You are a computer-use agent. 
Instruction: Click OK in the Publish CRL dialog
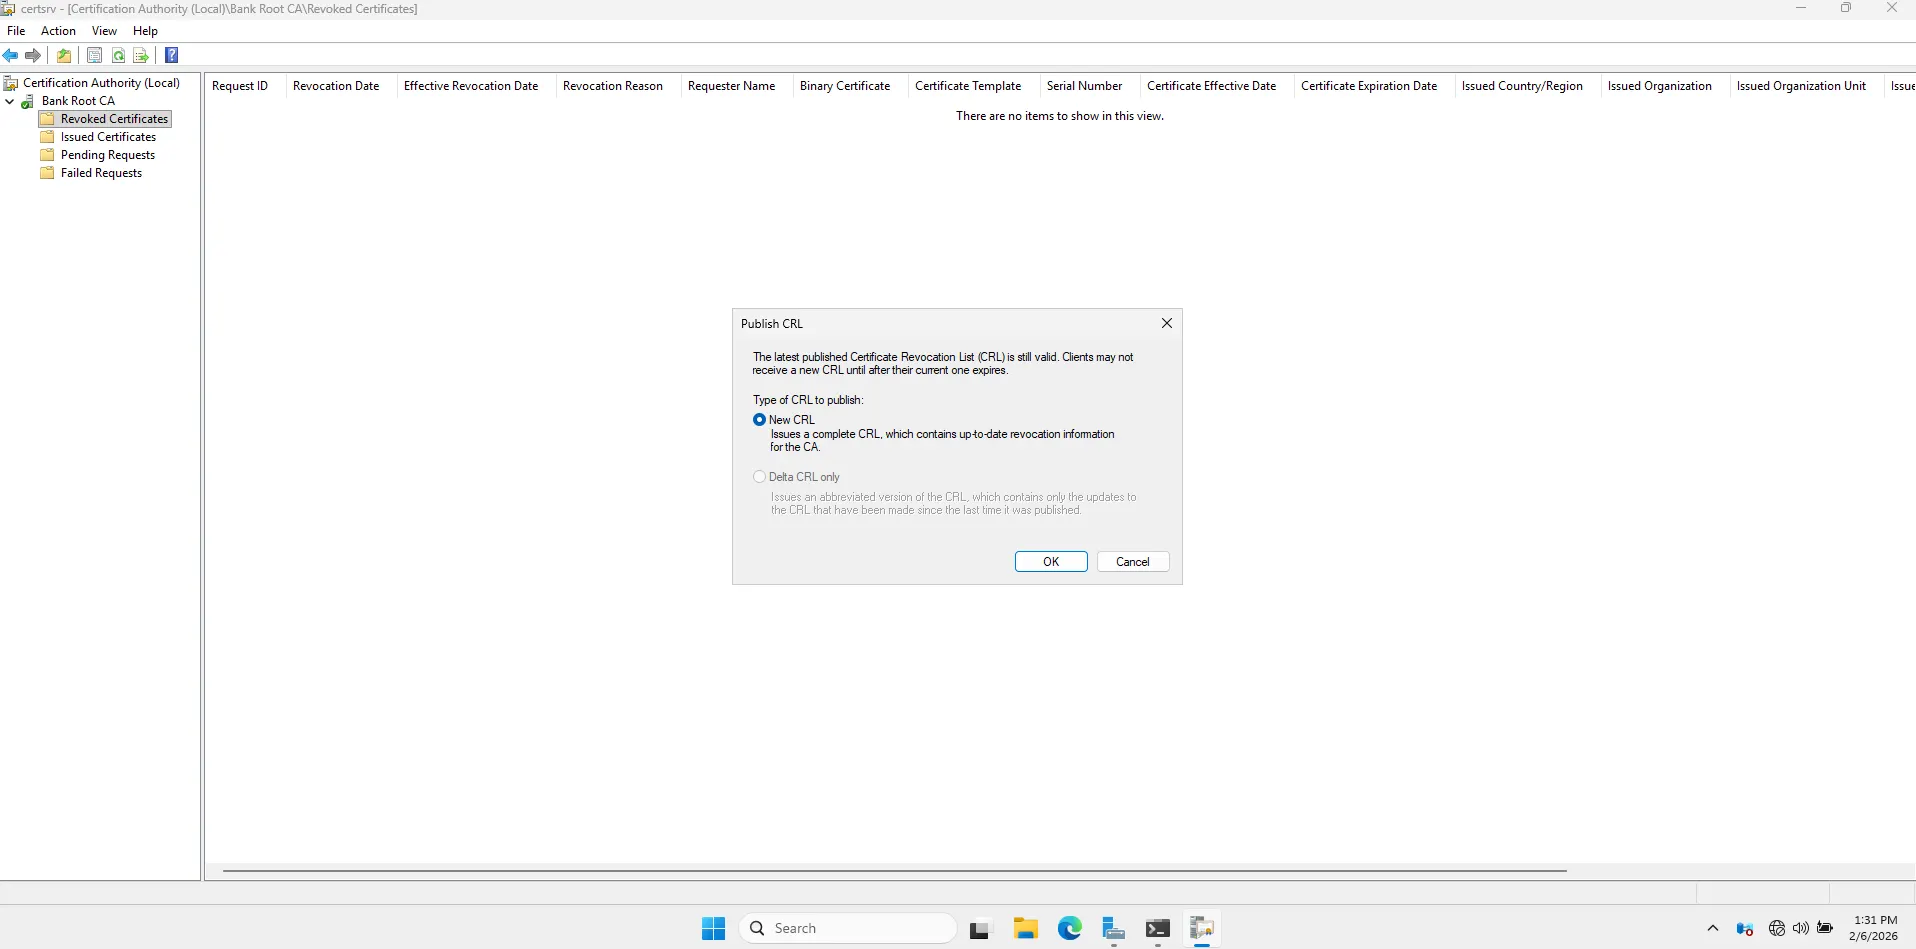[1051, 562]
